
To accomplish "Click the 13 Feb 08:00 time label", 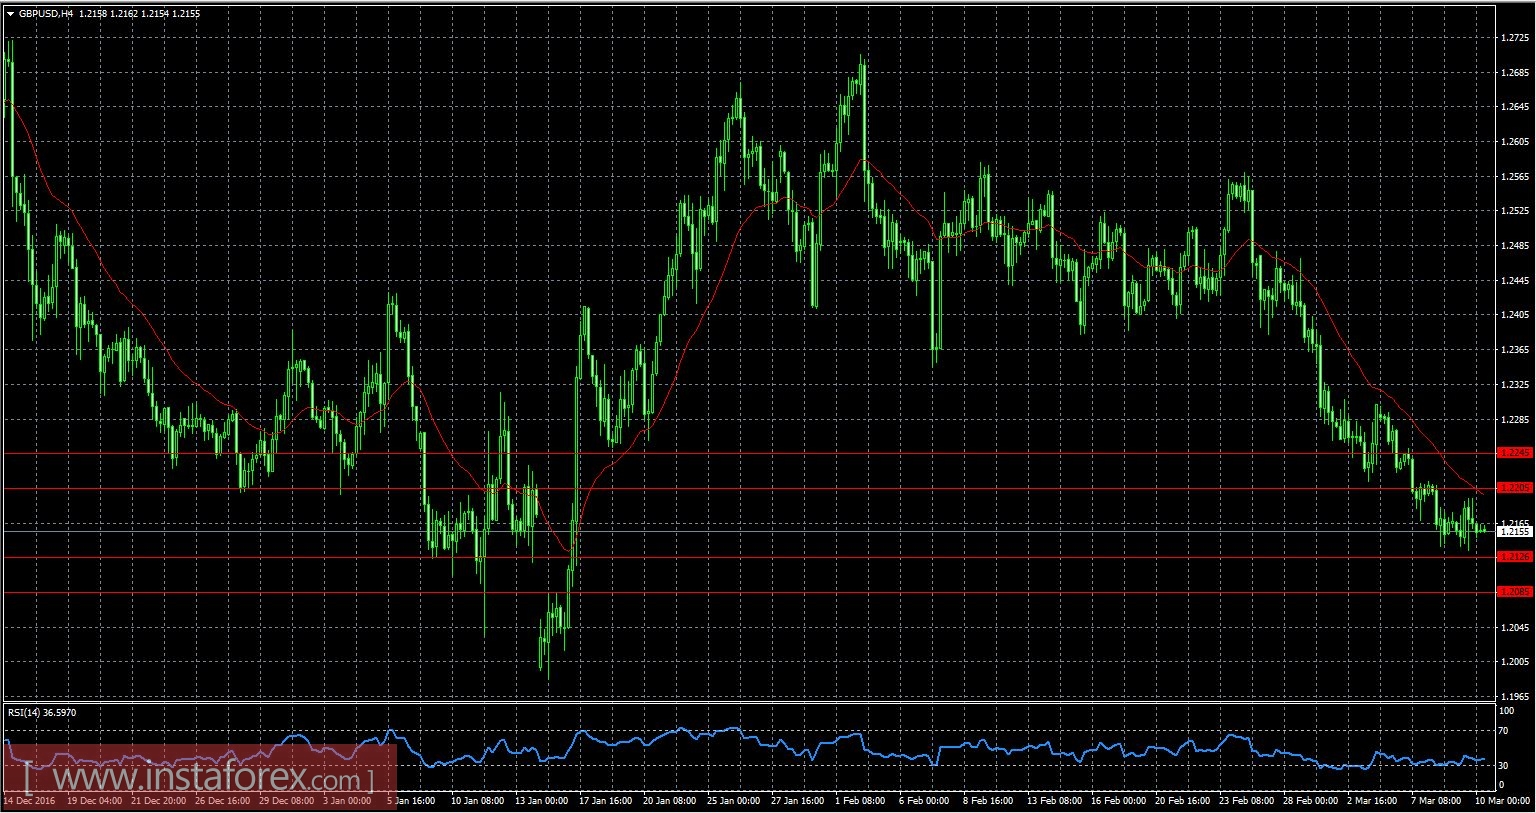I will pyautogui.click(x=1053, y=801).
